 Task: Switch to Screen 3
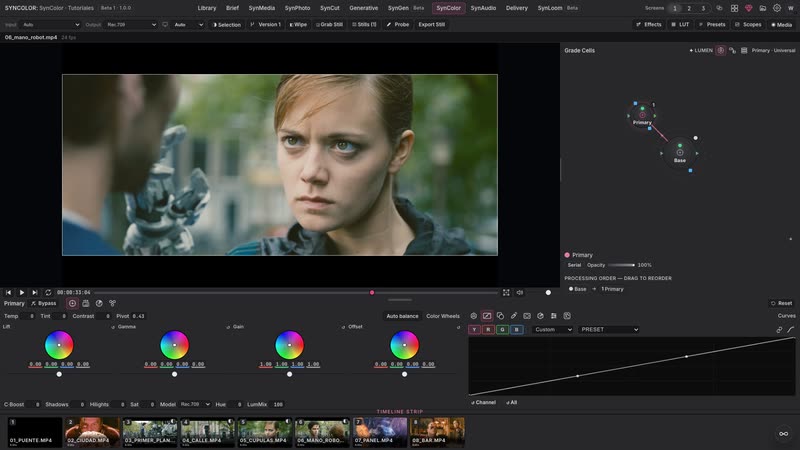coord(703,8)
